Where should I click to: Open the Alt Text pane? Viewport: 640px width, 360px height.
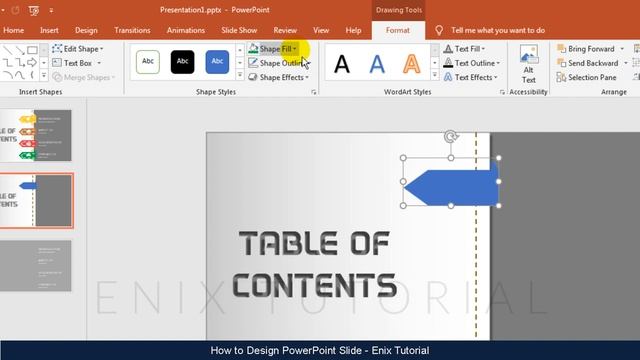pos(528,64)
